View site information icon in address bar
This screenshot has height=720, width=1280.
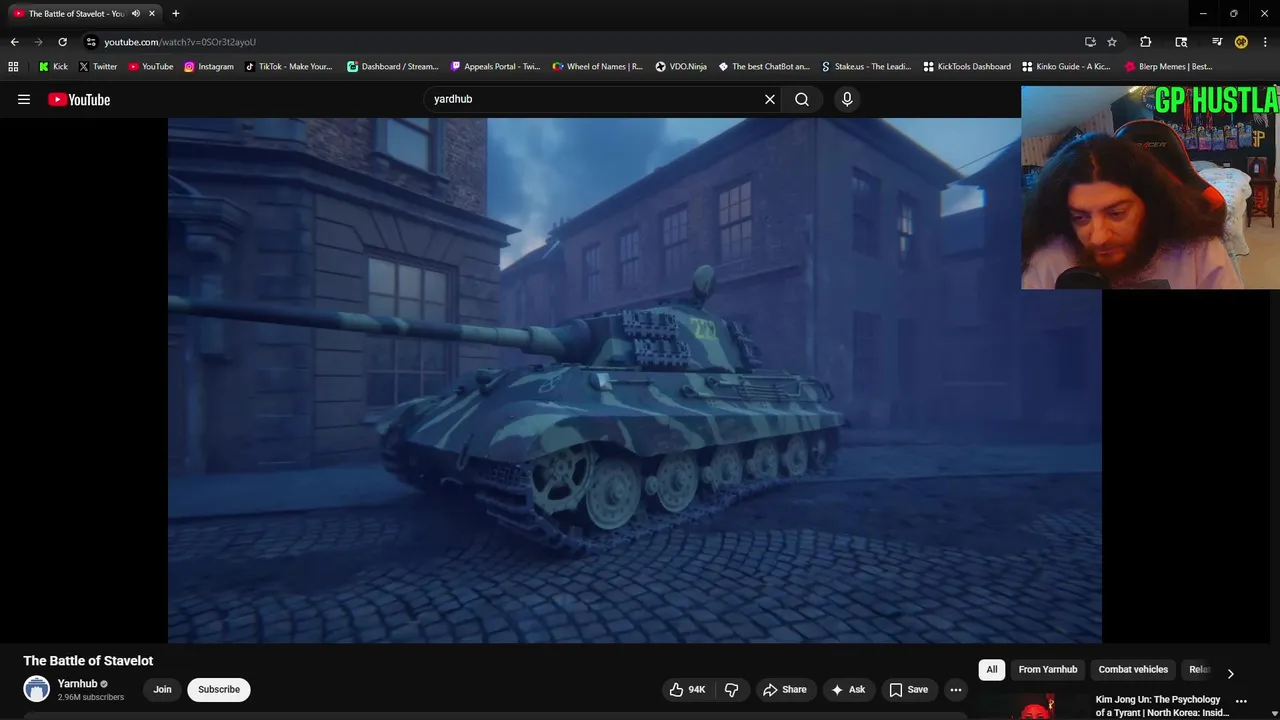coord(91,42)
